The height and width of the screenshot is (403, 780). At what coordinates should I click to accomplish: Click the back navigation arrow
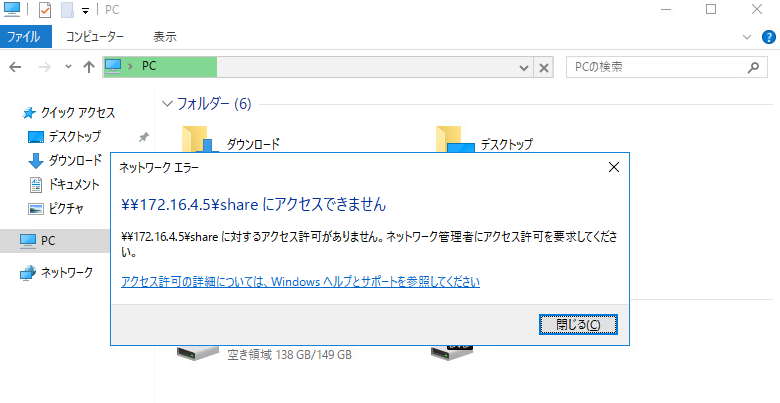tap(15, 67)
